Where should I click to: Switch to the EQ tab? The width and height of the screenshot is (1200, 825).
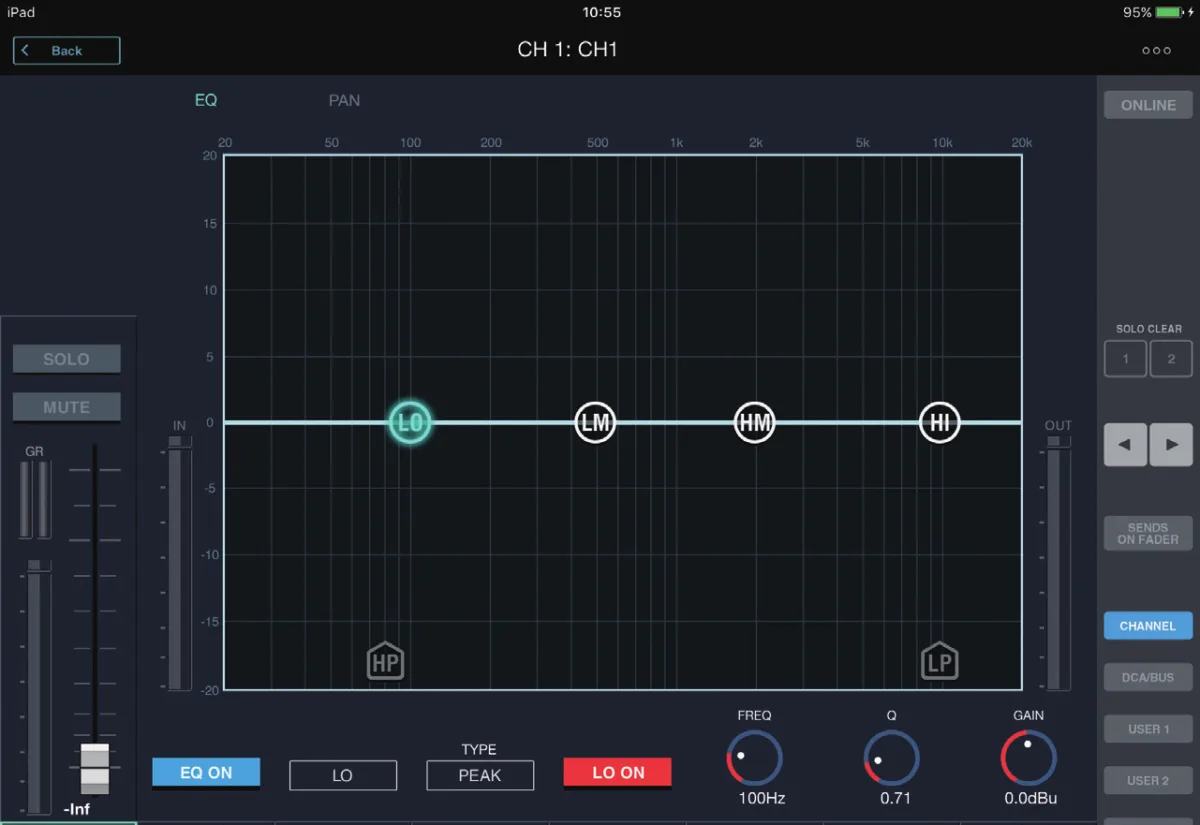206,100
